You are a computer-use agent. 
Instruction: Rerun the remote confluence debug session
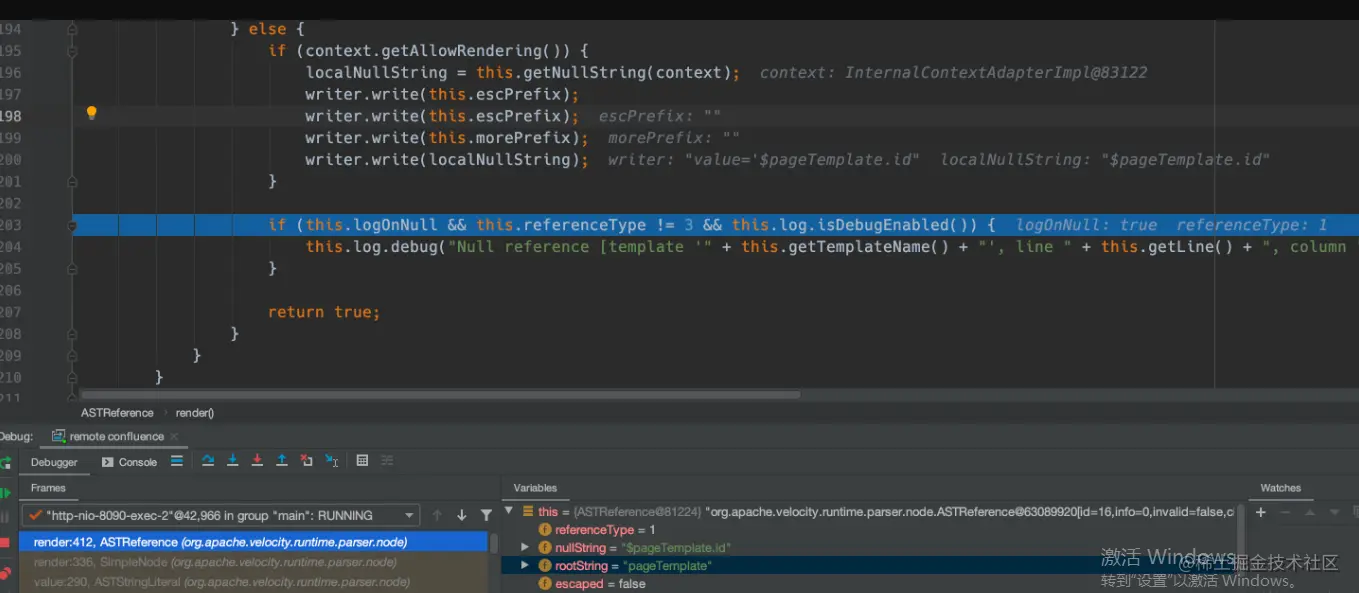[5, 463]
